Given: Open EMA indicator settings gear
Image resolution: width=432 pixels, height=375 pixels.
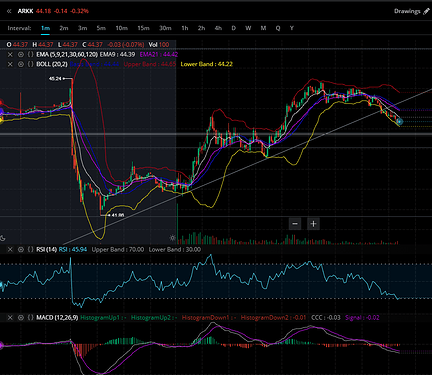Looking at the screenshot, I should tap(21, 54).
